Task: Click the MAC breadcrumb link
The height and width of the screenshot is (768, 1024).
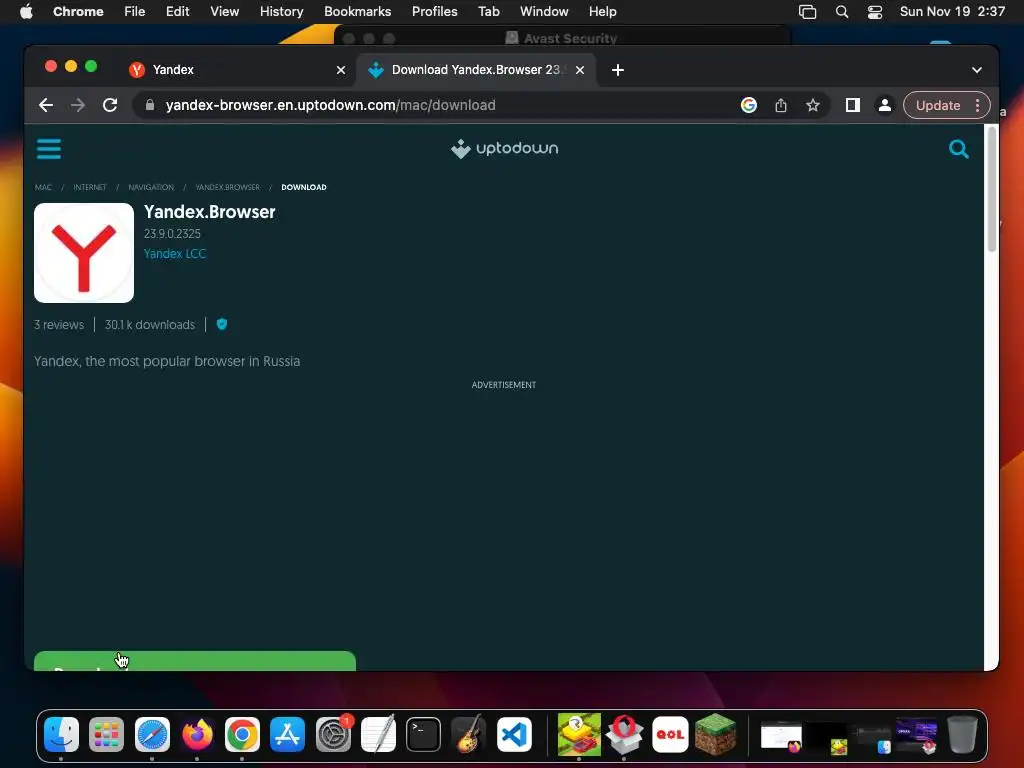Action: pos(43,187)
